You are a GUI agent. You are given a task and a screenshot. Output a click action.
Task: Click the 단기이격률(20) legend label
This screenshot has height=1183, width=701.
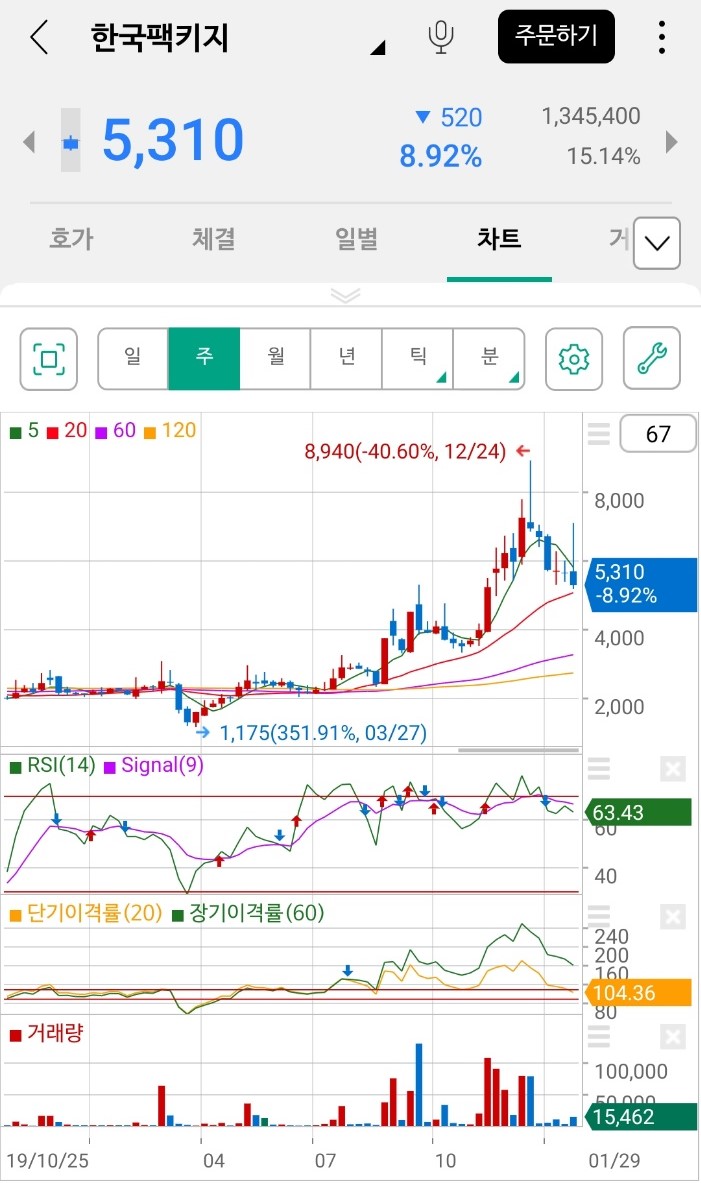tap(86, 914)
